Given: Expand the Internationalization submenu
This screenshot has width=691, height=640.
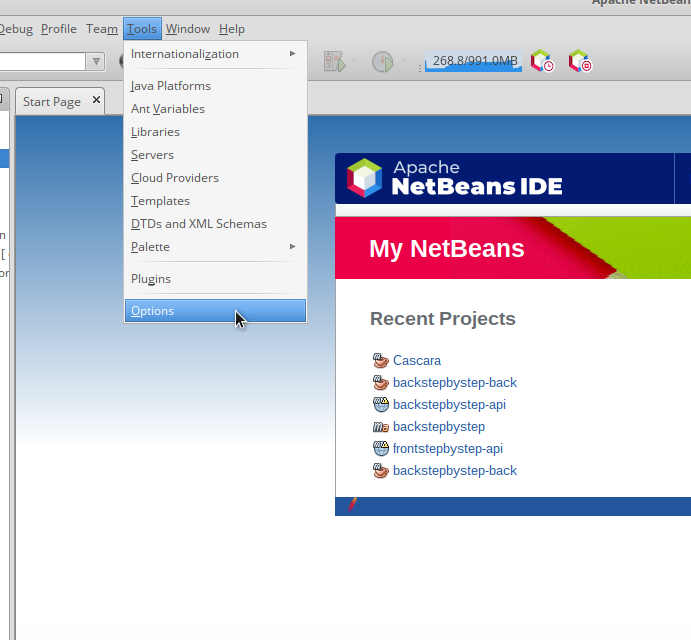Looking at the screenshot, I should [x=215, y=54].
